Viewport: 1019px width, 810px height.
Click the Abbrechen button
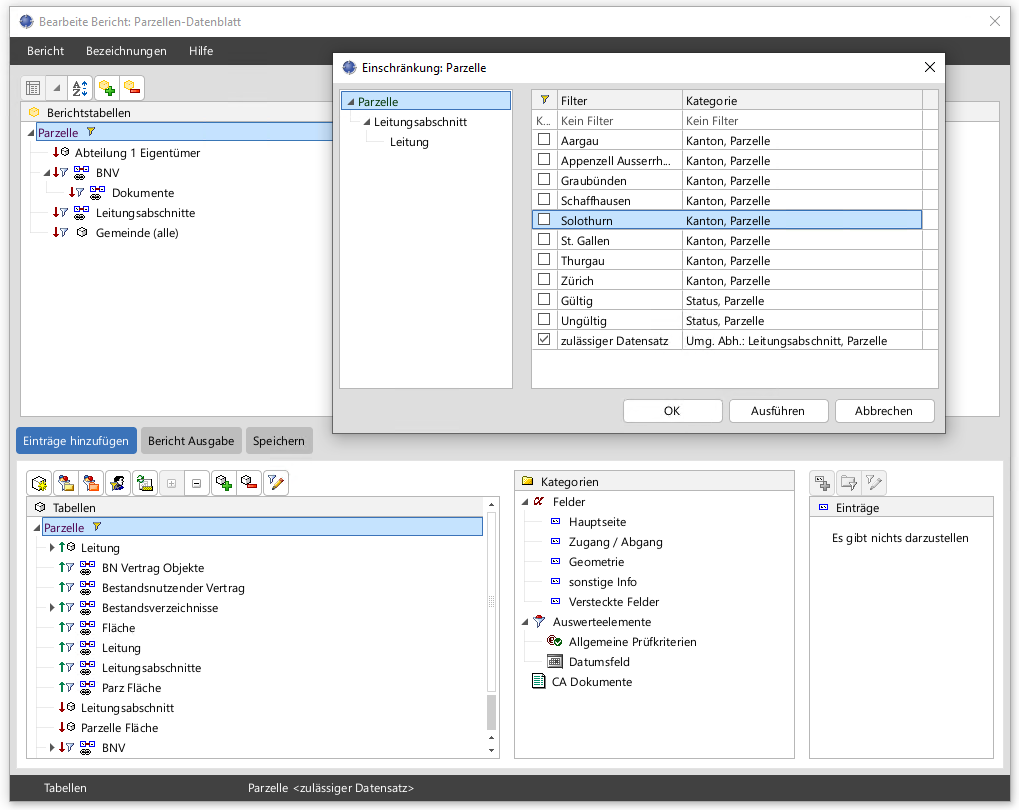pos(884,411)
